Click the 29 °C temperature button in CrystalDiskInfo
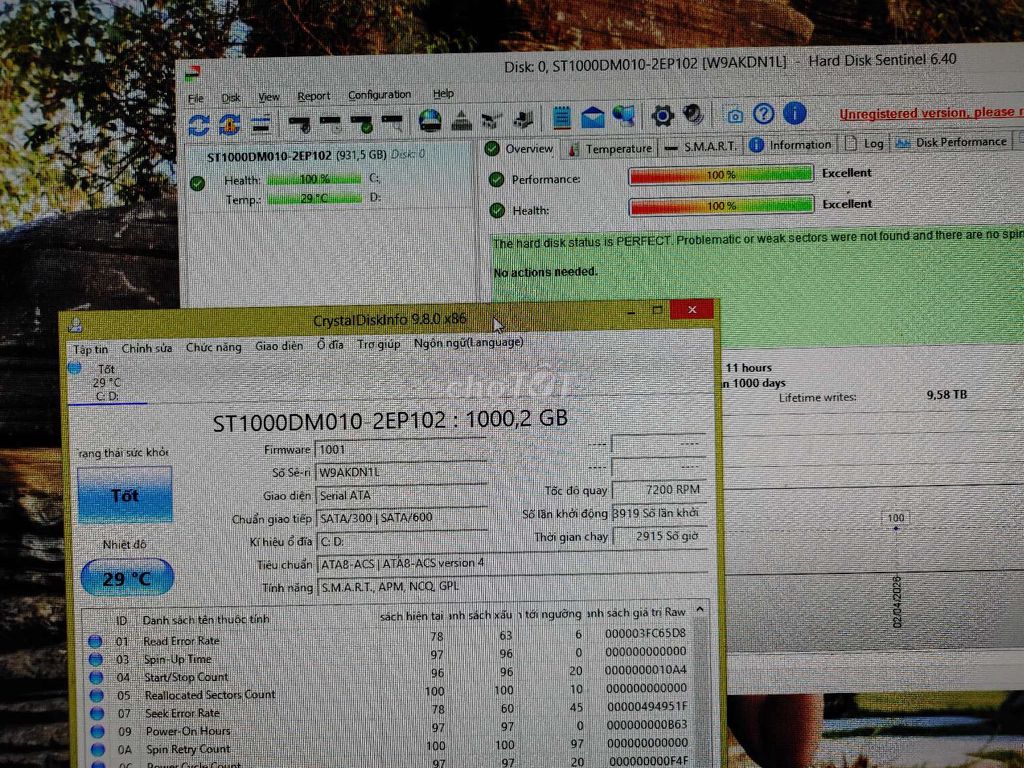 click(x=127, y=578)
